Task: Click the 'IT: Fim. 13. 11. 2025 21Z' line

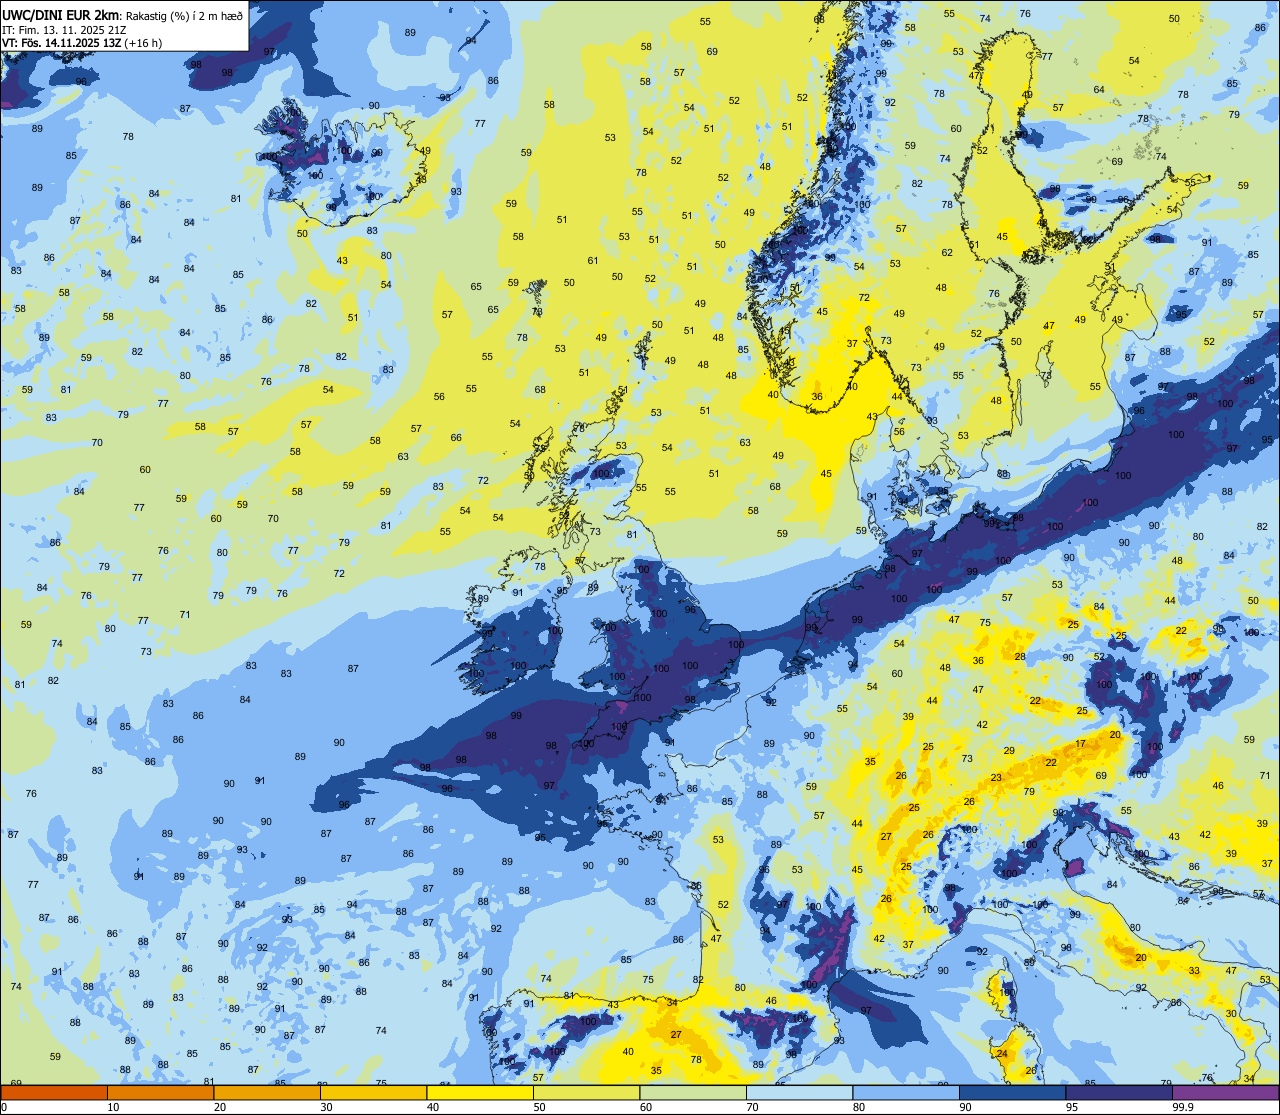Action: pyautogui.click(x=63, y=30)
